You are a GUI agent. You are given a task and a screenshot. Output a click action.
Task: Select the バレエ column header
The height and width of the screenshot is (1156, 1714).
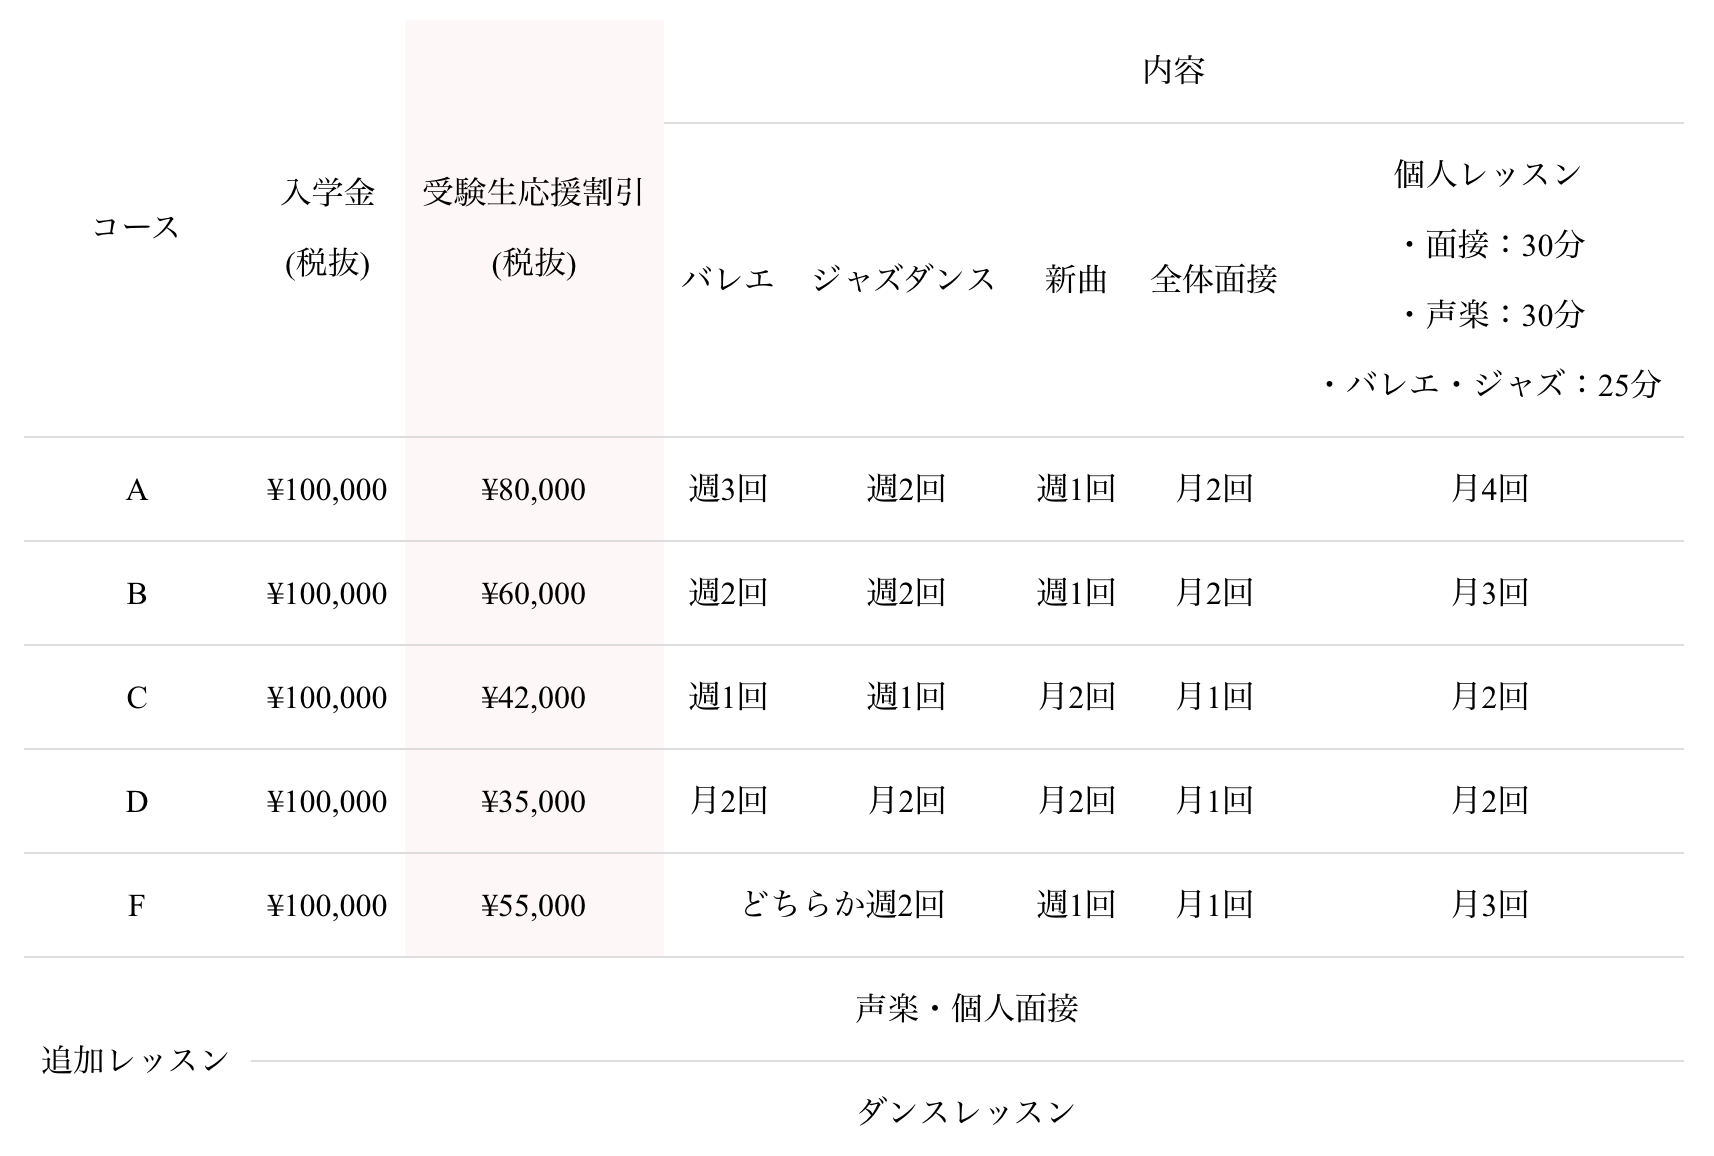tap(728, 279)
